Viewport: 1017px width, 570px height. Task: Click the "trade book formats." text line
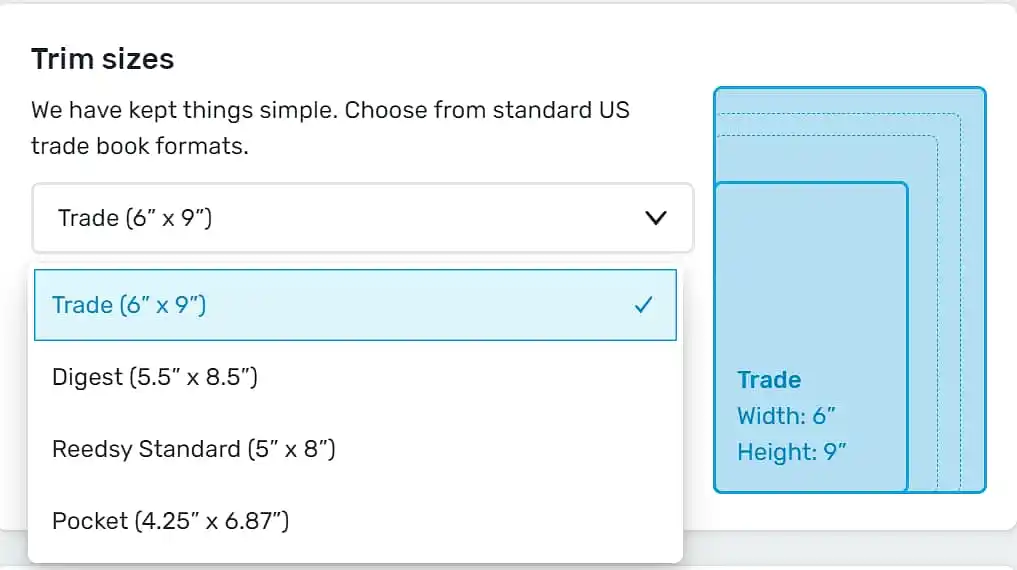[x=139, y=146]
